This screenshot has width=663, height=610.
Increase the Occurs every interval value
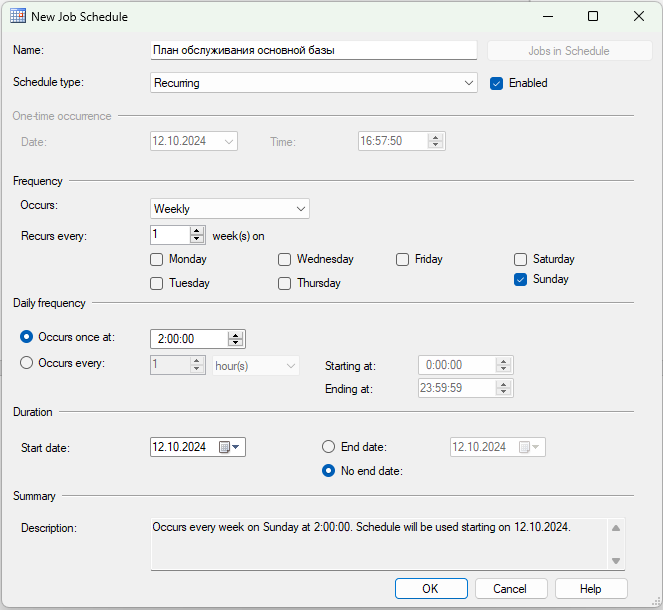pyautogui.click(x=197, y=361)
